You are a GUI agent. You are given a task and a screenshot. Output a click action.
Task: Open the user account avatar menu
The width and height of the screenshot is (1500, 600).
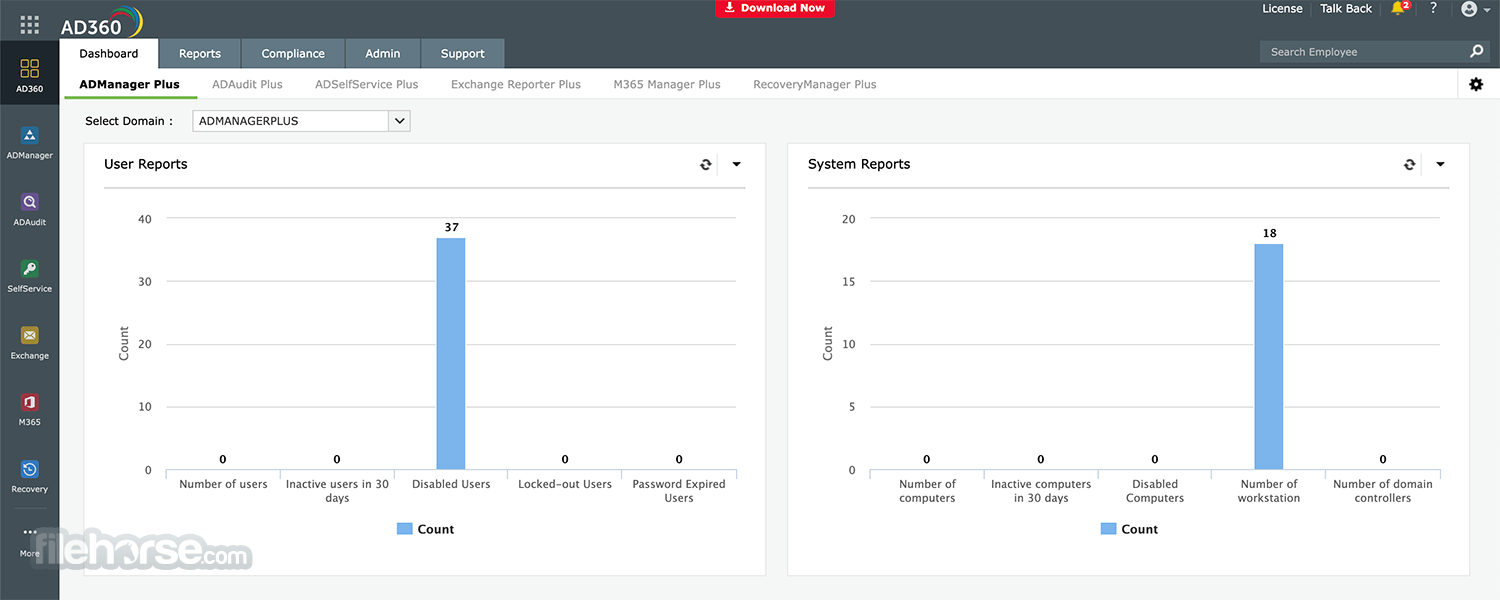pos(1473,9)
